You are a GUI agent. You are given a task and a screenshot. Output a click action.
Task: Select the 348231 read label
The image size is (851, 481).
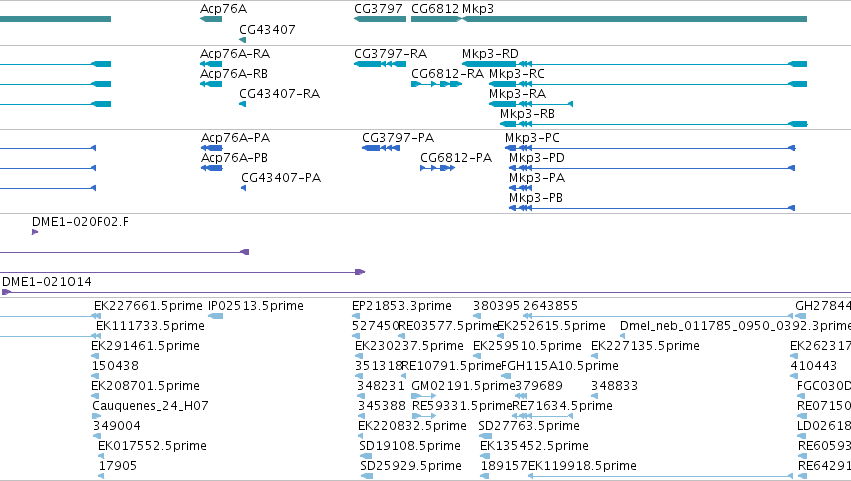[380, 387]
